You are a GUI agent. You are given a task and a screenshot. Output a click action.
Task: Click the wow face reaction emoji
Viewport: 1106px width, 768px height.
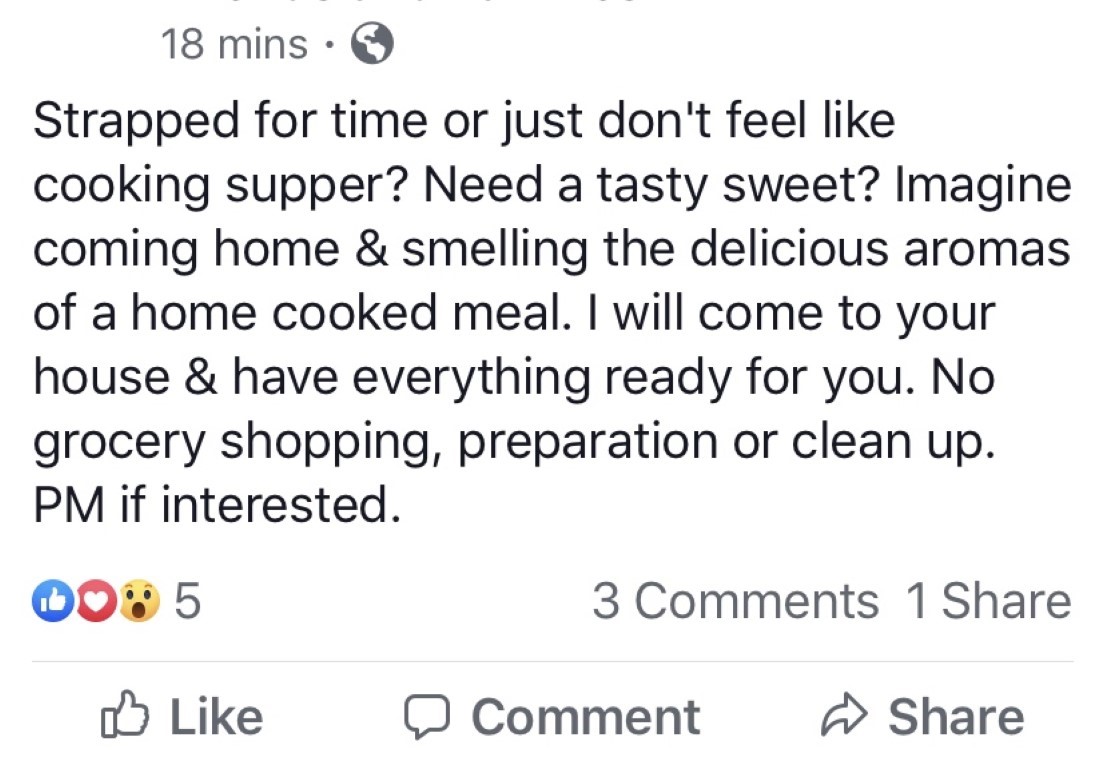[x=139, y=601]
